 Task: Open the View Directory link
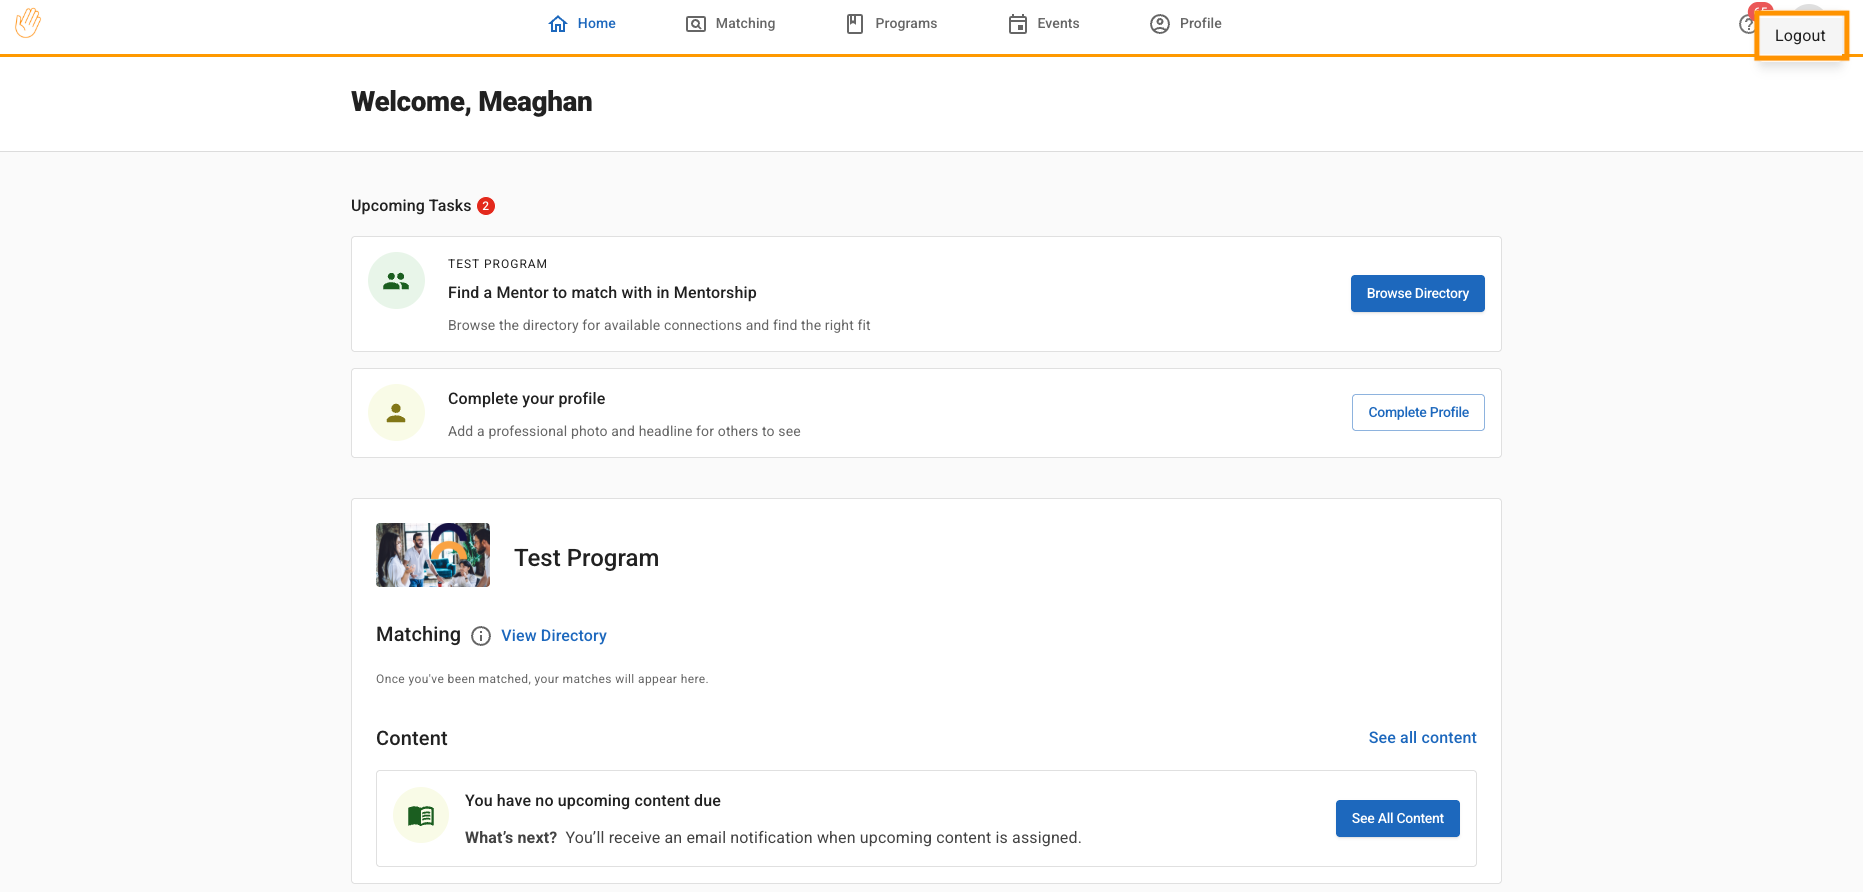553,636
